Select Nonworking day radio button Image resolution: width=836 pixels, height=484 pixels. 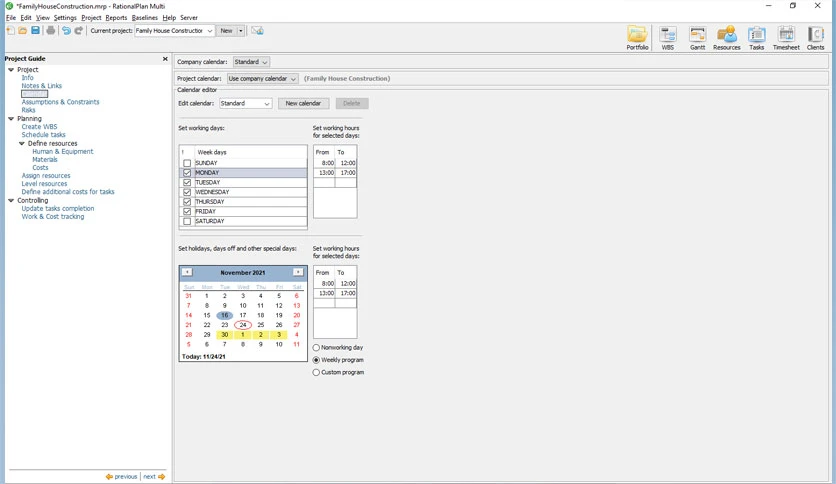pos(316,348)
